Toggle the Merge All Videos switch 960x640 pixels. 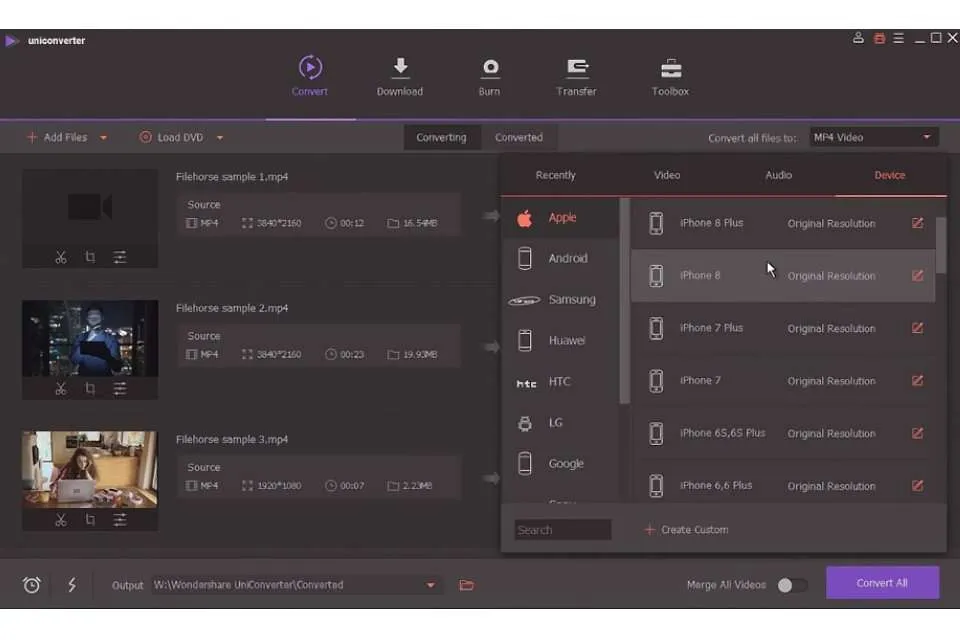[792, 585]
